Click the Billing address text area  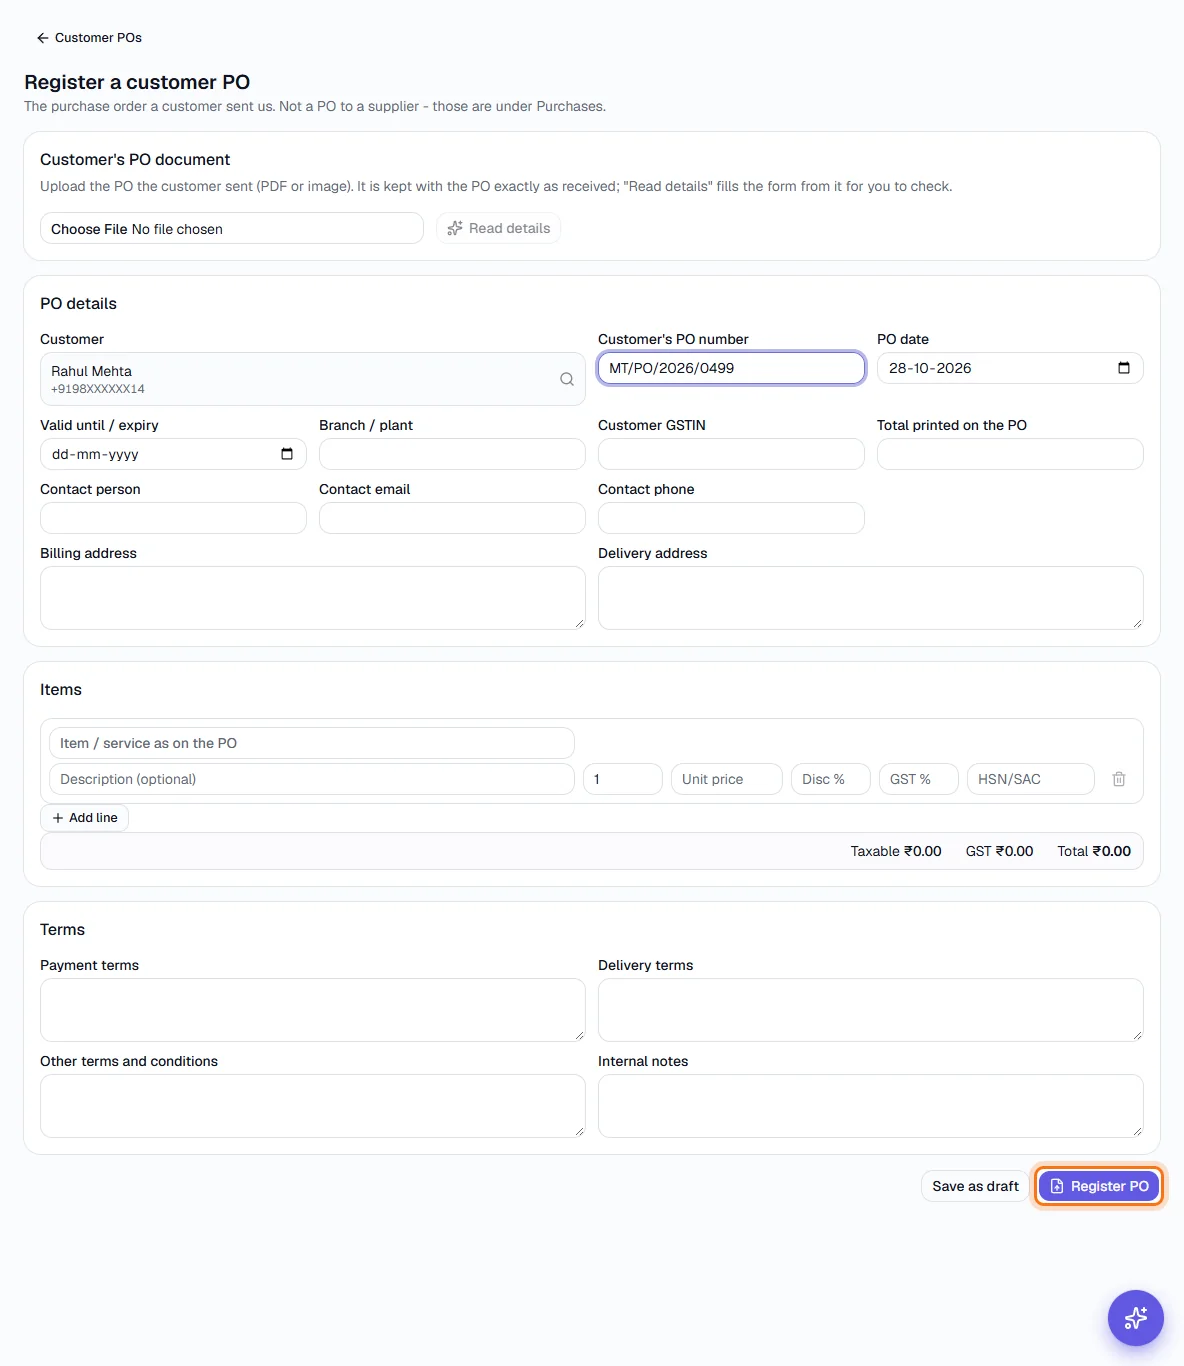[x=313, y=598]
